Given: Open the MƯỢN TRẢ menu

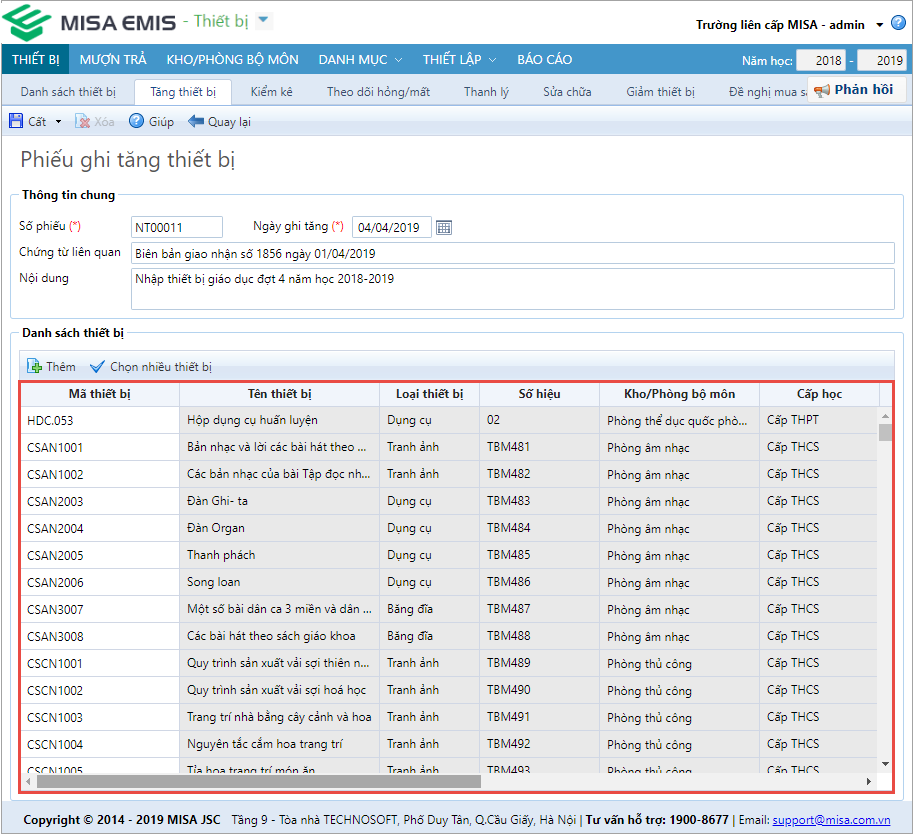Looking at the screenshot, I should (113, 60).
